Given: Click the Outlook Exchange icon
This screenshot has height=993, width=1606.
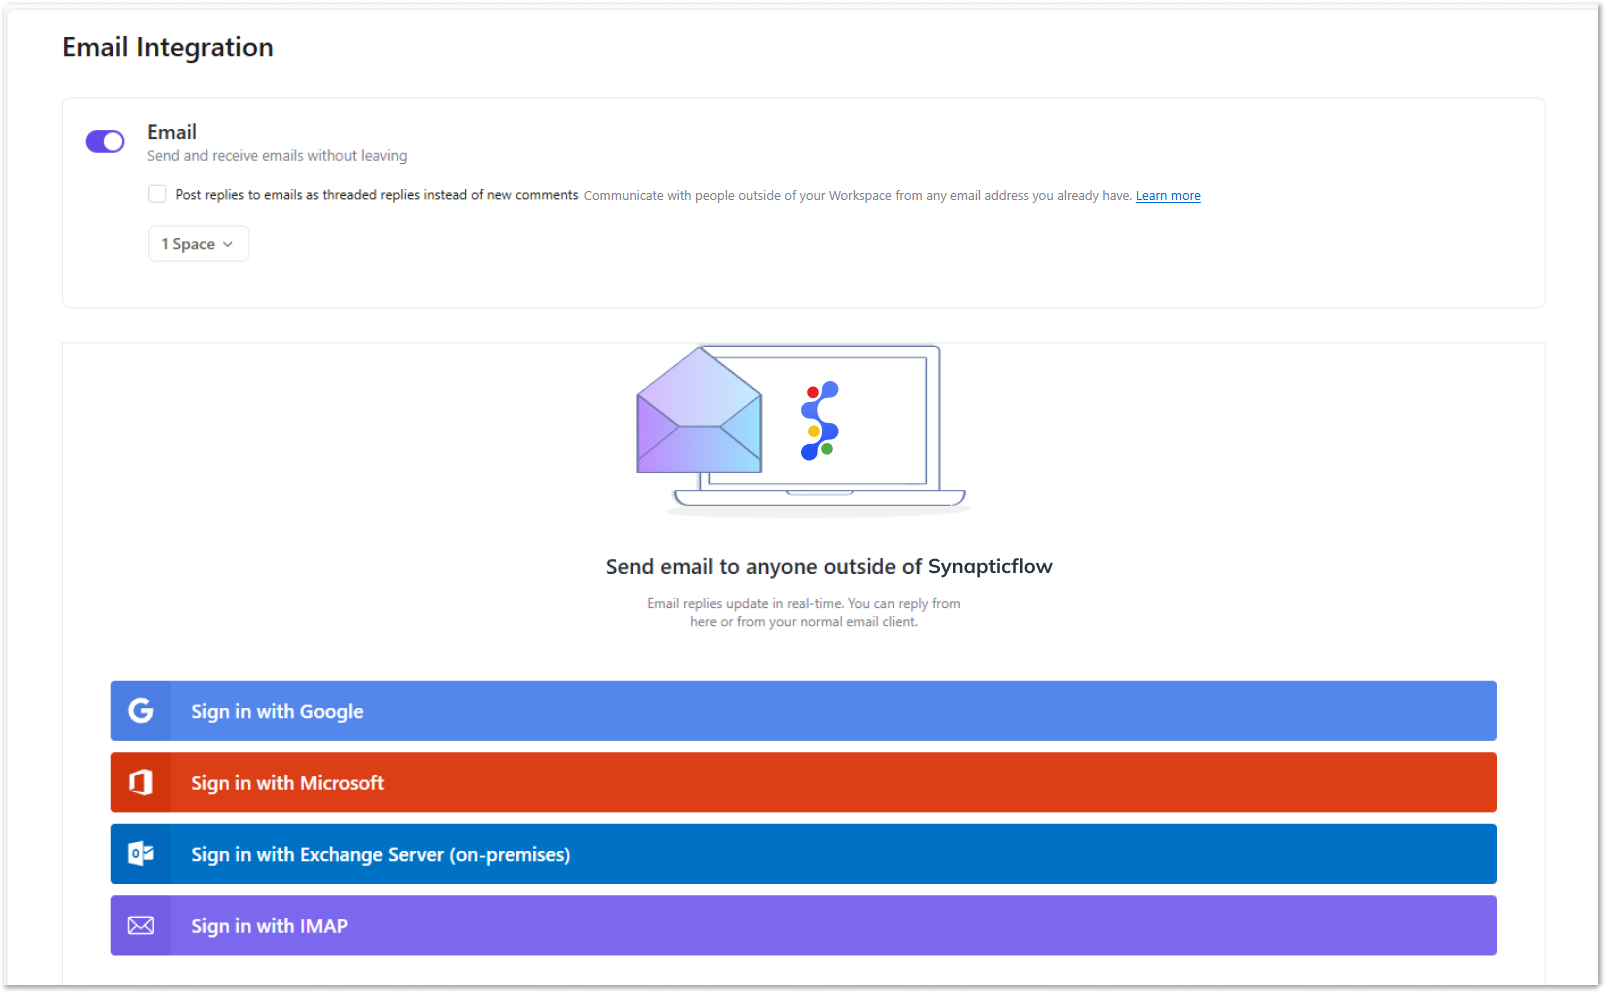Looking at the screenshot, I should pyautogui.click(x=141, y=854).
